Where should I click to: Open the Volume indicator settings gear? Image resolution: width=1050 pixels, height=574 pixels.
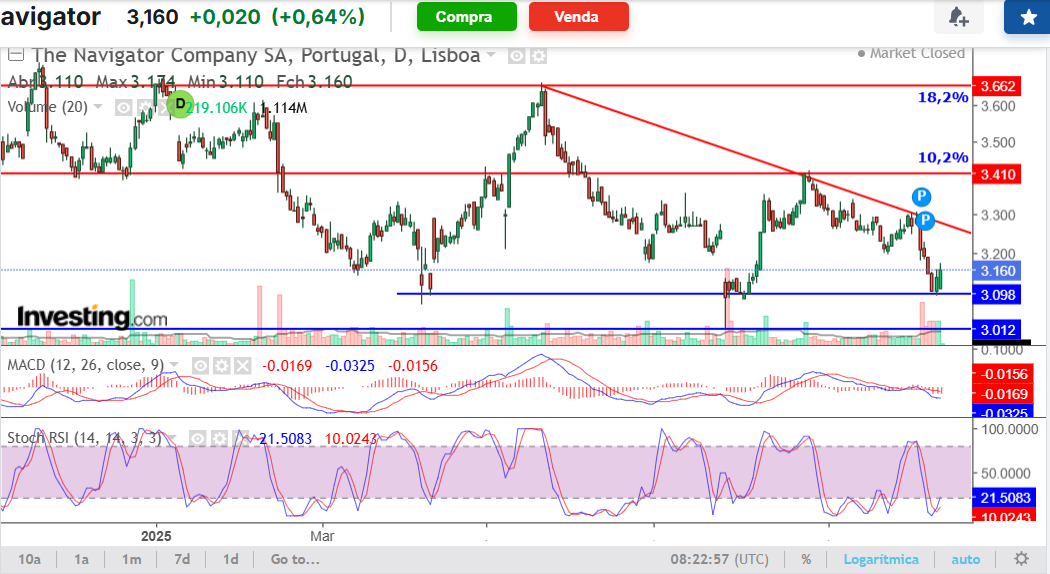[144, 107]
